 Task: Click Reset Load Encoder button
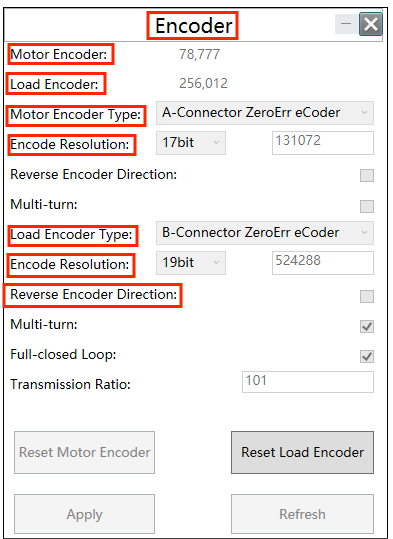(x=302, y=452)
